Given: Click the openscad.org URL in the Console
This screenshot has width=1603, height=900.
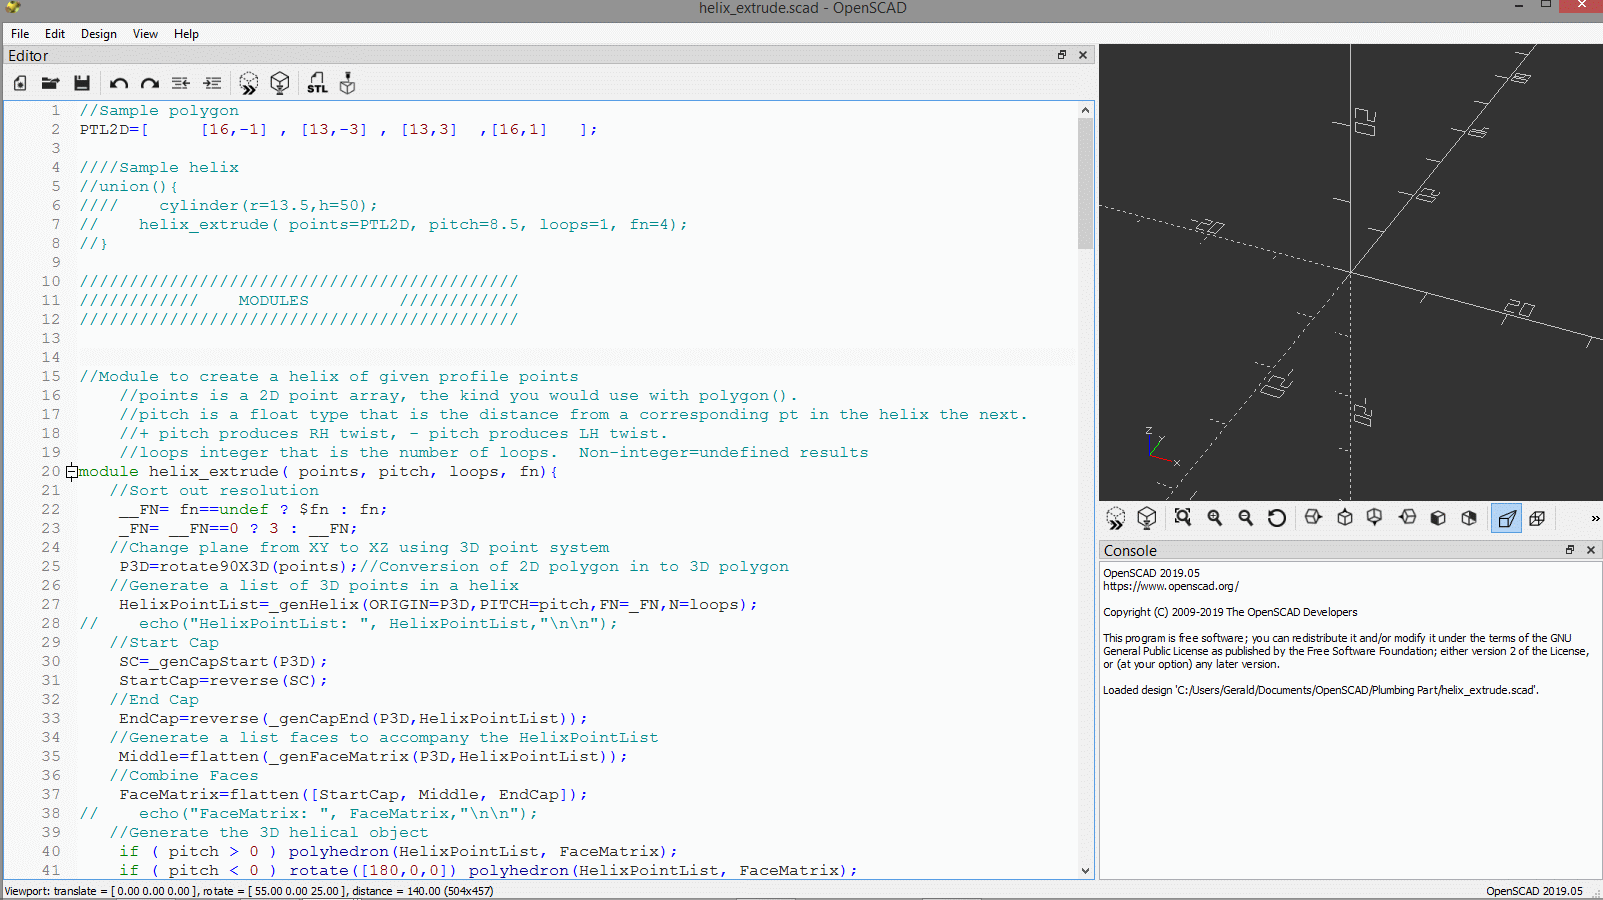Looking at the screenshot, I should (x=1171, y=586).
